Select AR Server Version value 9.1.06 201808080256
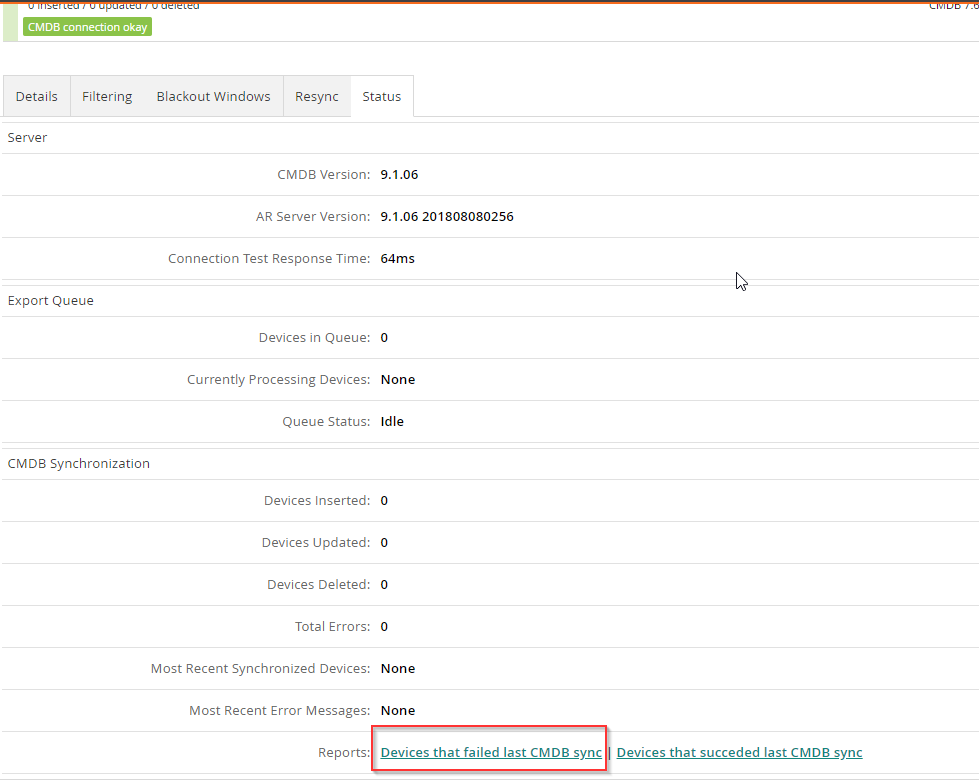This screenshot has height=784, width=979. point(447,217)
